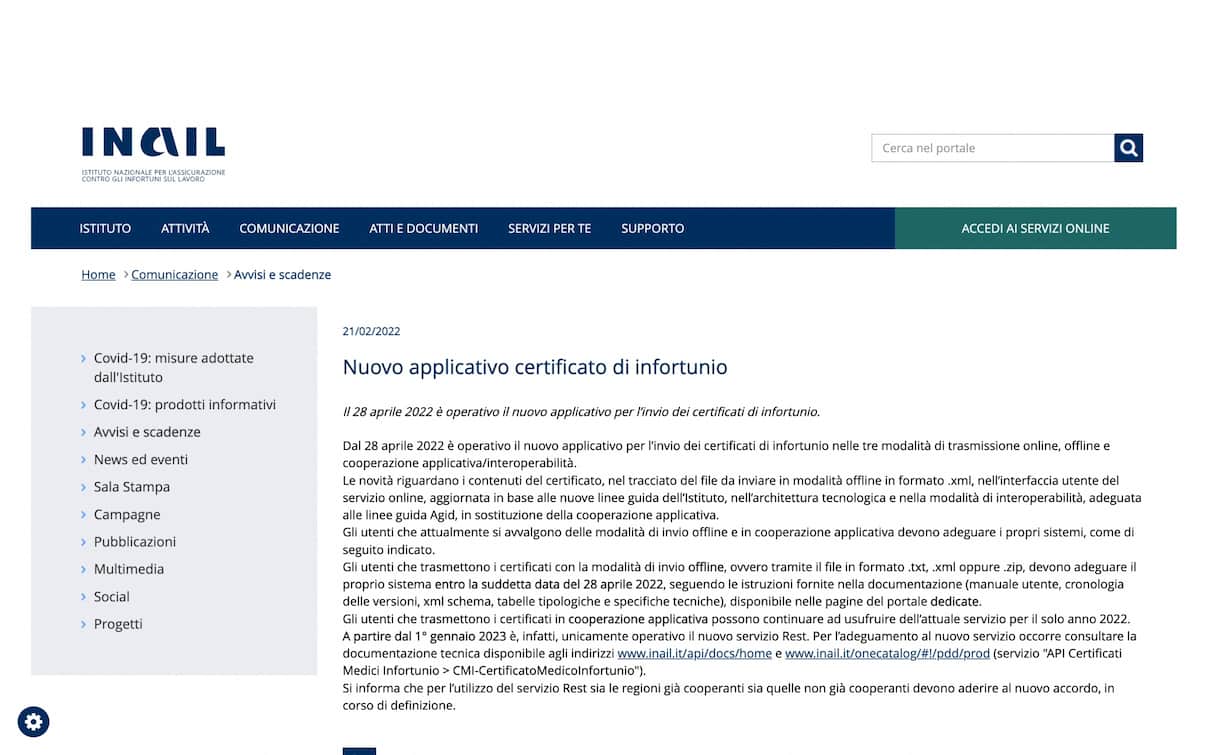This screenshot has width=1206, height=755.
Task: Click Avvisi e scadenze sidebar item
Action: pos(147,431)
